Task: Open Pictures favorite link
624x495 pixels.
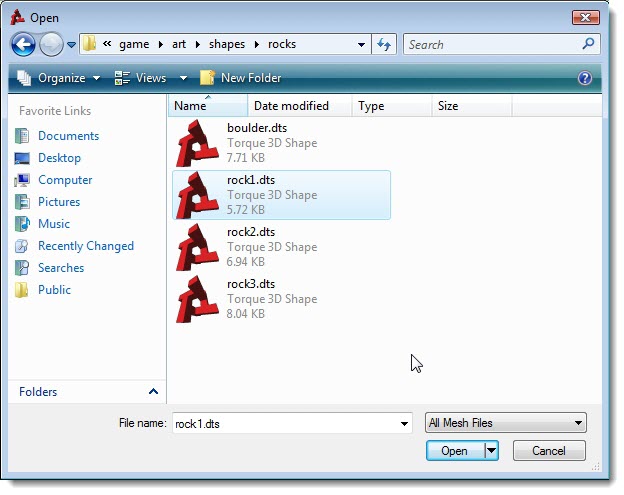Action: 59,202
